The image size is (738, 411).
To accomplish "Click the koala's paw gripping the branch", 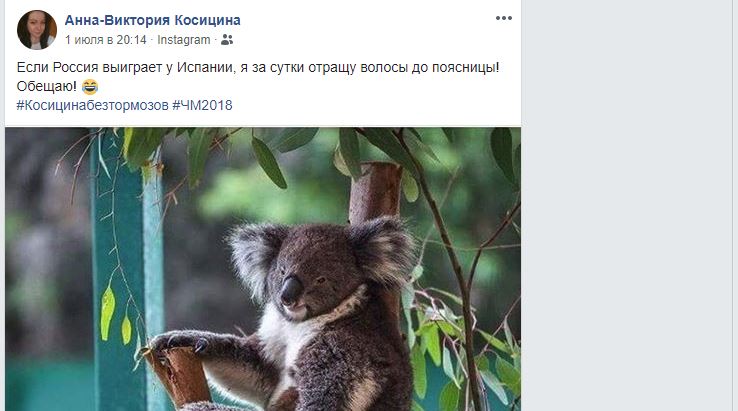I will pyautogui.click(x=180, y=342).
